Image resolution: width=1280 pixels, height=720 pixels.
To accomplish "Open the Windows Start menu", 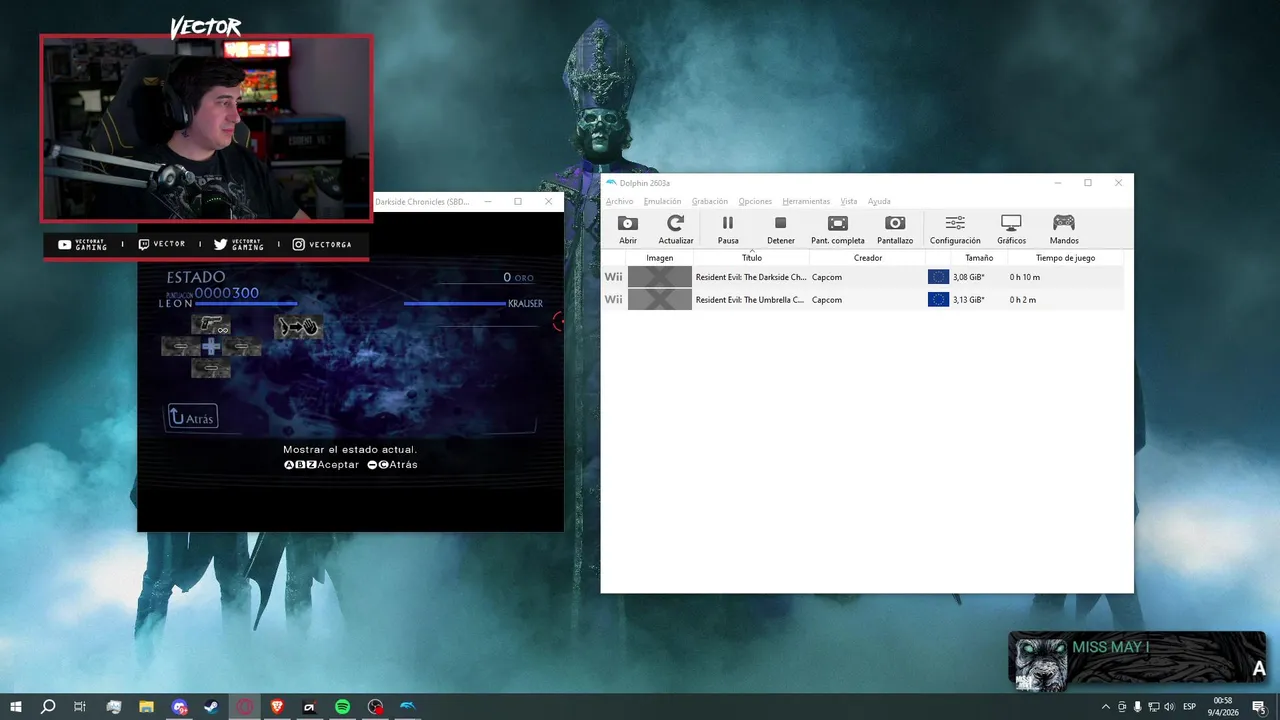I will (x=16, y=707).
